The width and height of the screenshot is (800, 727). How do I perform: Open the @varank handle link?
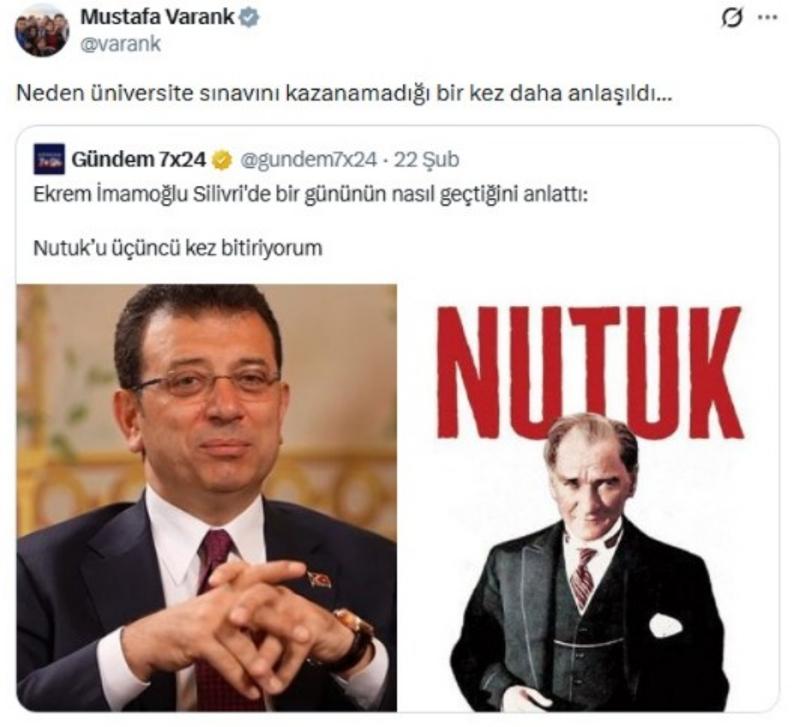[x=120, y=44]
